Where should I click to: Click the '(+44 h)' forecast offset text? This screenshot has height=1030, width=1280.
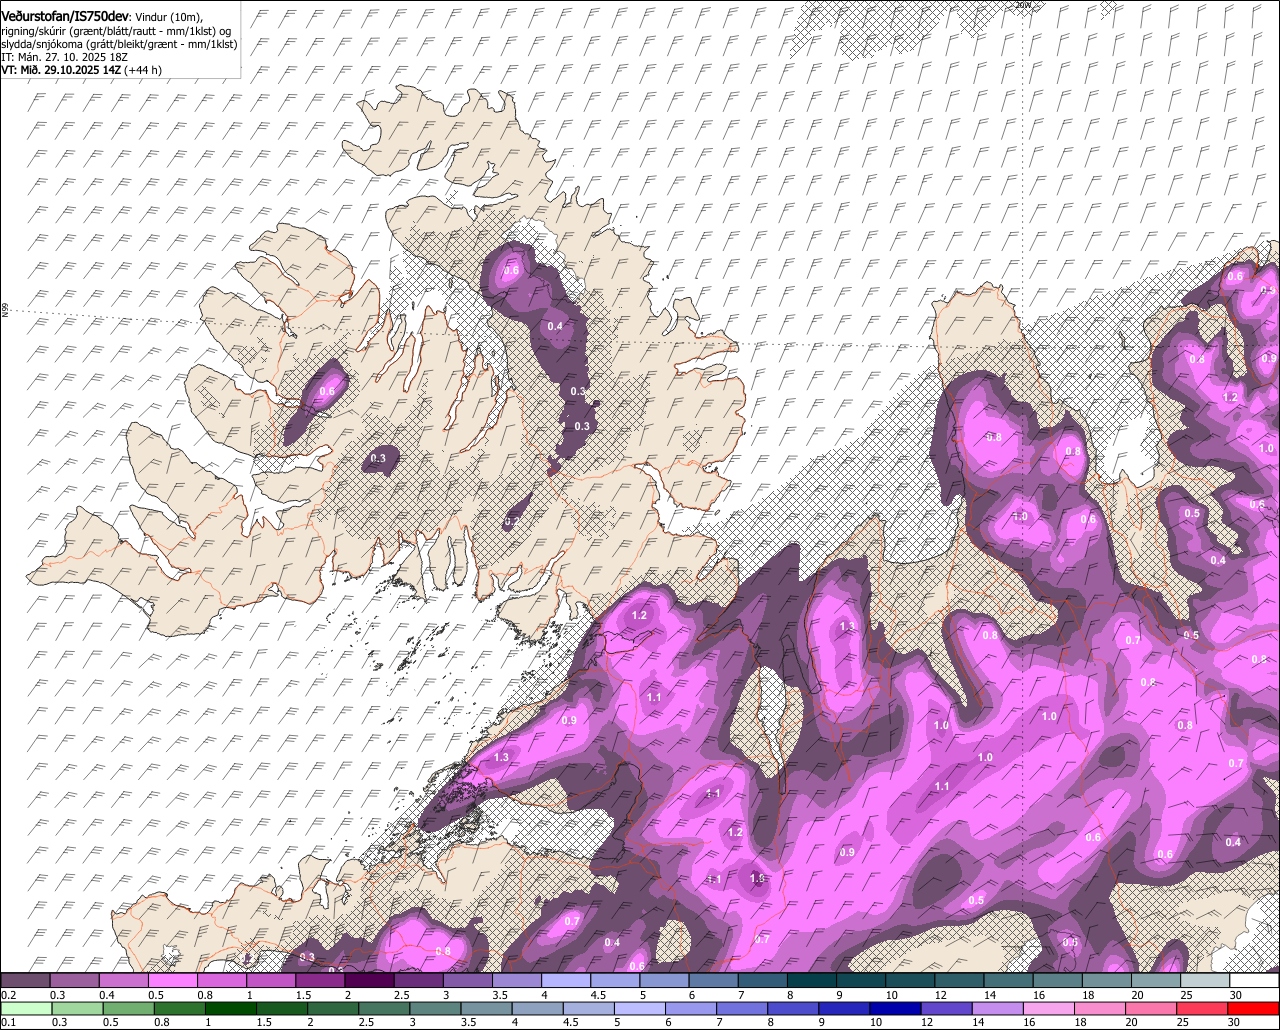143,70
